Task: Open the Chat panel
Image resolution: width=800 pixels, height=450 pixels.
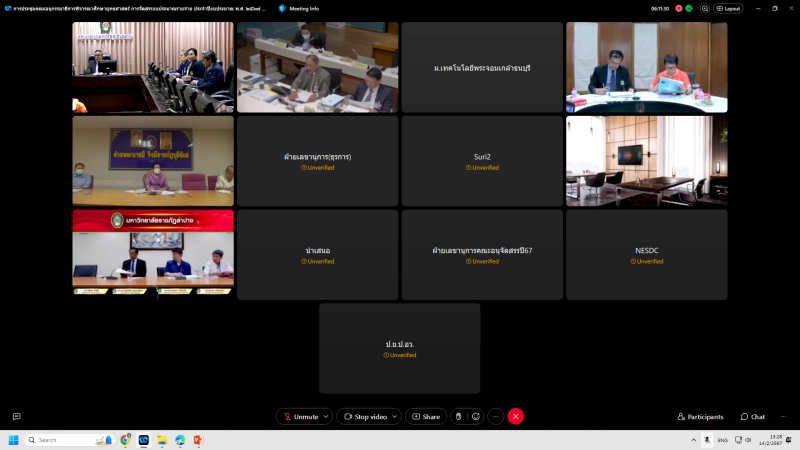Action: click(x=753, y=416)
